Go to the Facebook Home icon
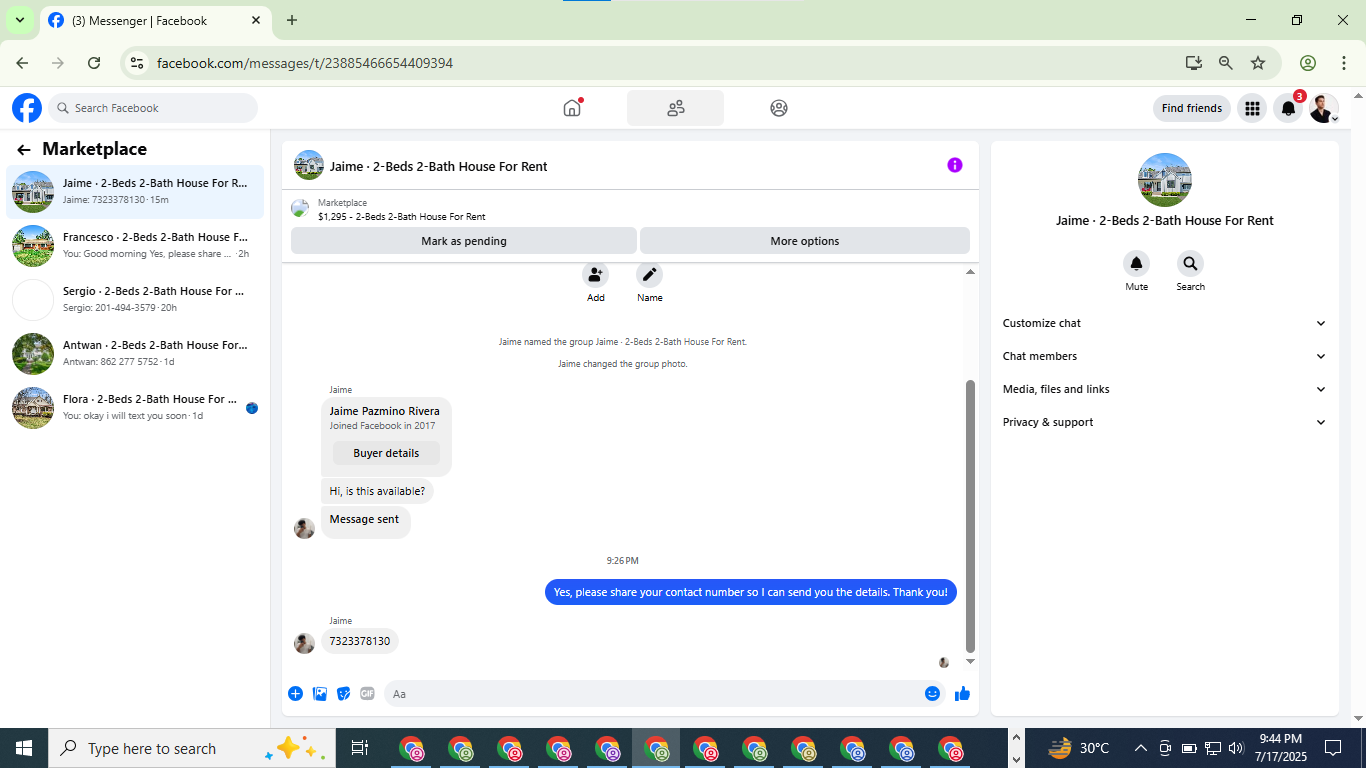 [x=572, y=108]
